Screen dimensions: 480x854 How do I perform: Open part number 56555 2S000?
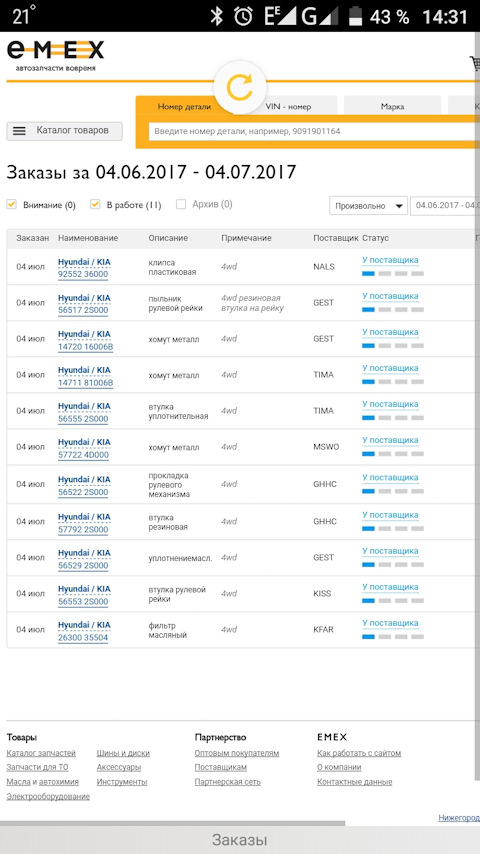pyautogui.click(x=83, y=419)
